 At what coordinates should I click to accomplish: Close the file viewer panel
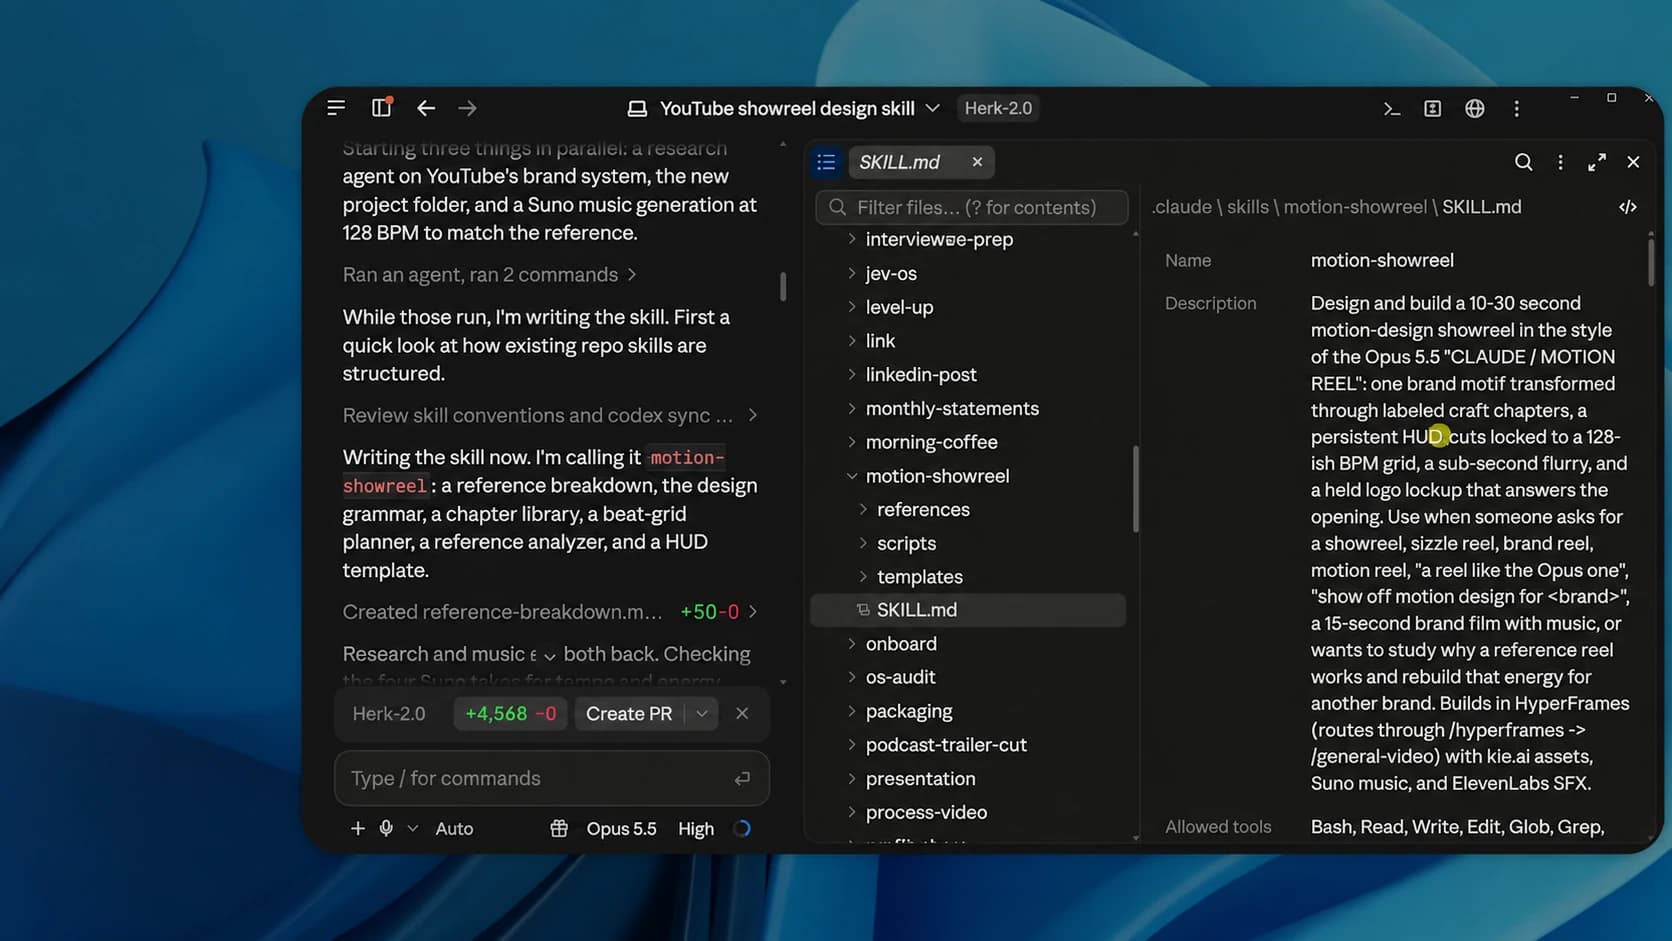(x=1633, y=162)
